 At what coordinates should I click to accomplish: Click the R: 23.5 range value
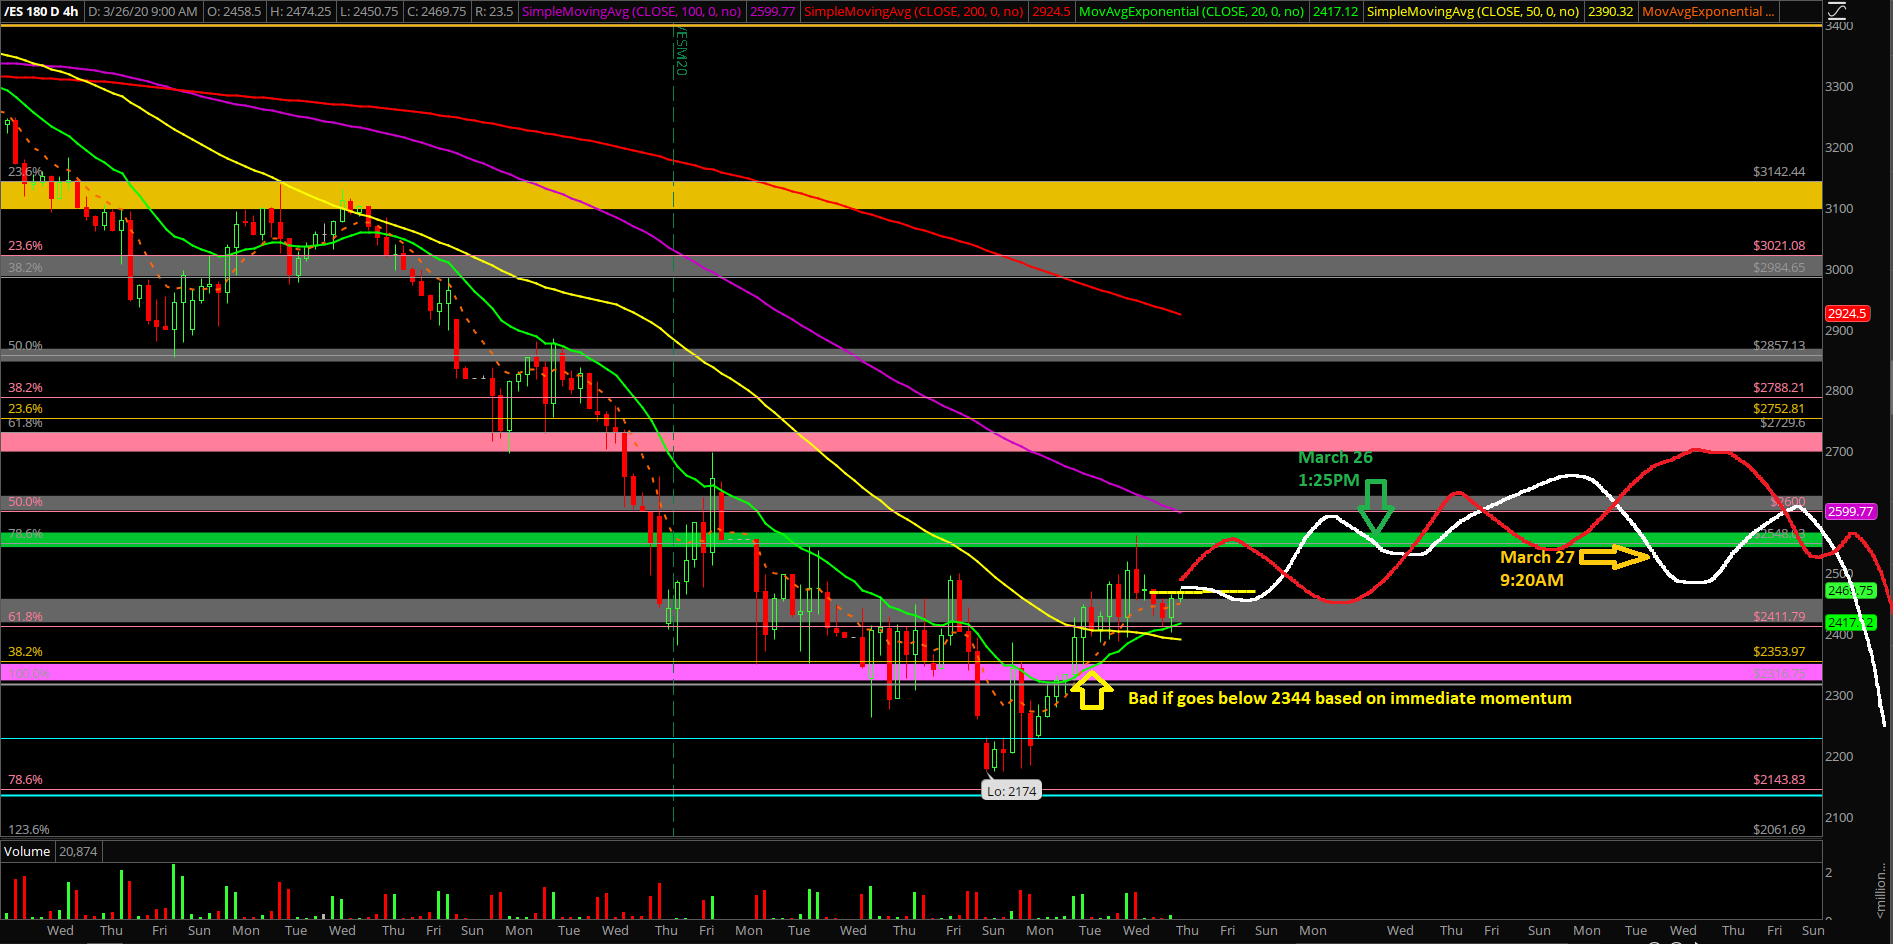pos(494,11)
